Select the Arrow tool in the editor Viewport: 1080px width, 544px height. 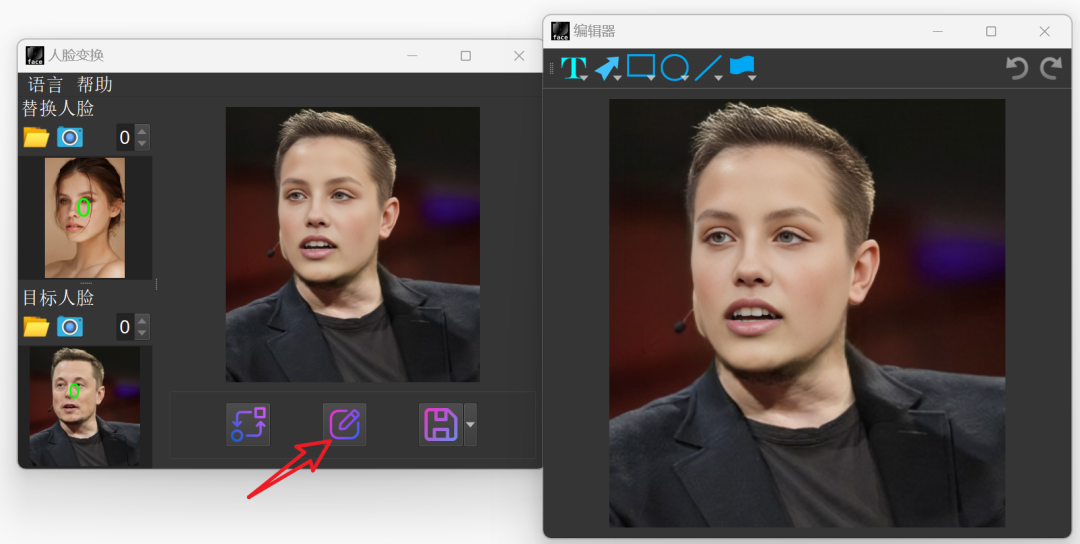[606, 67]
